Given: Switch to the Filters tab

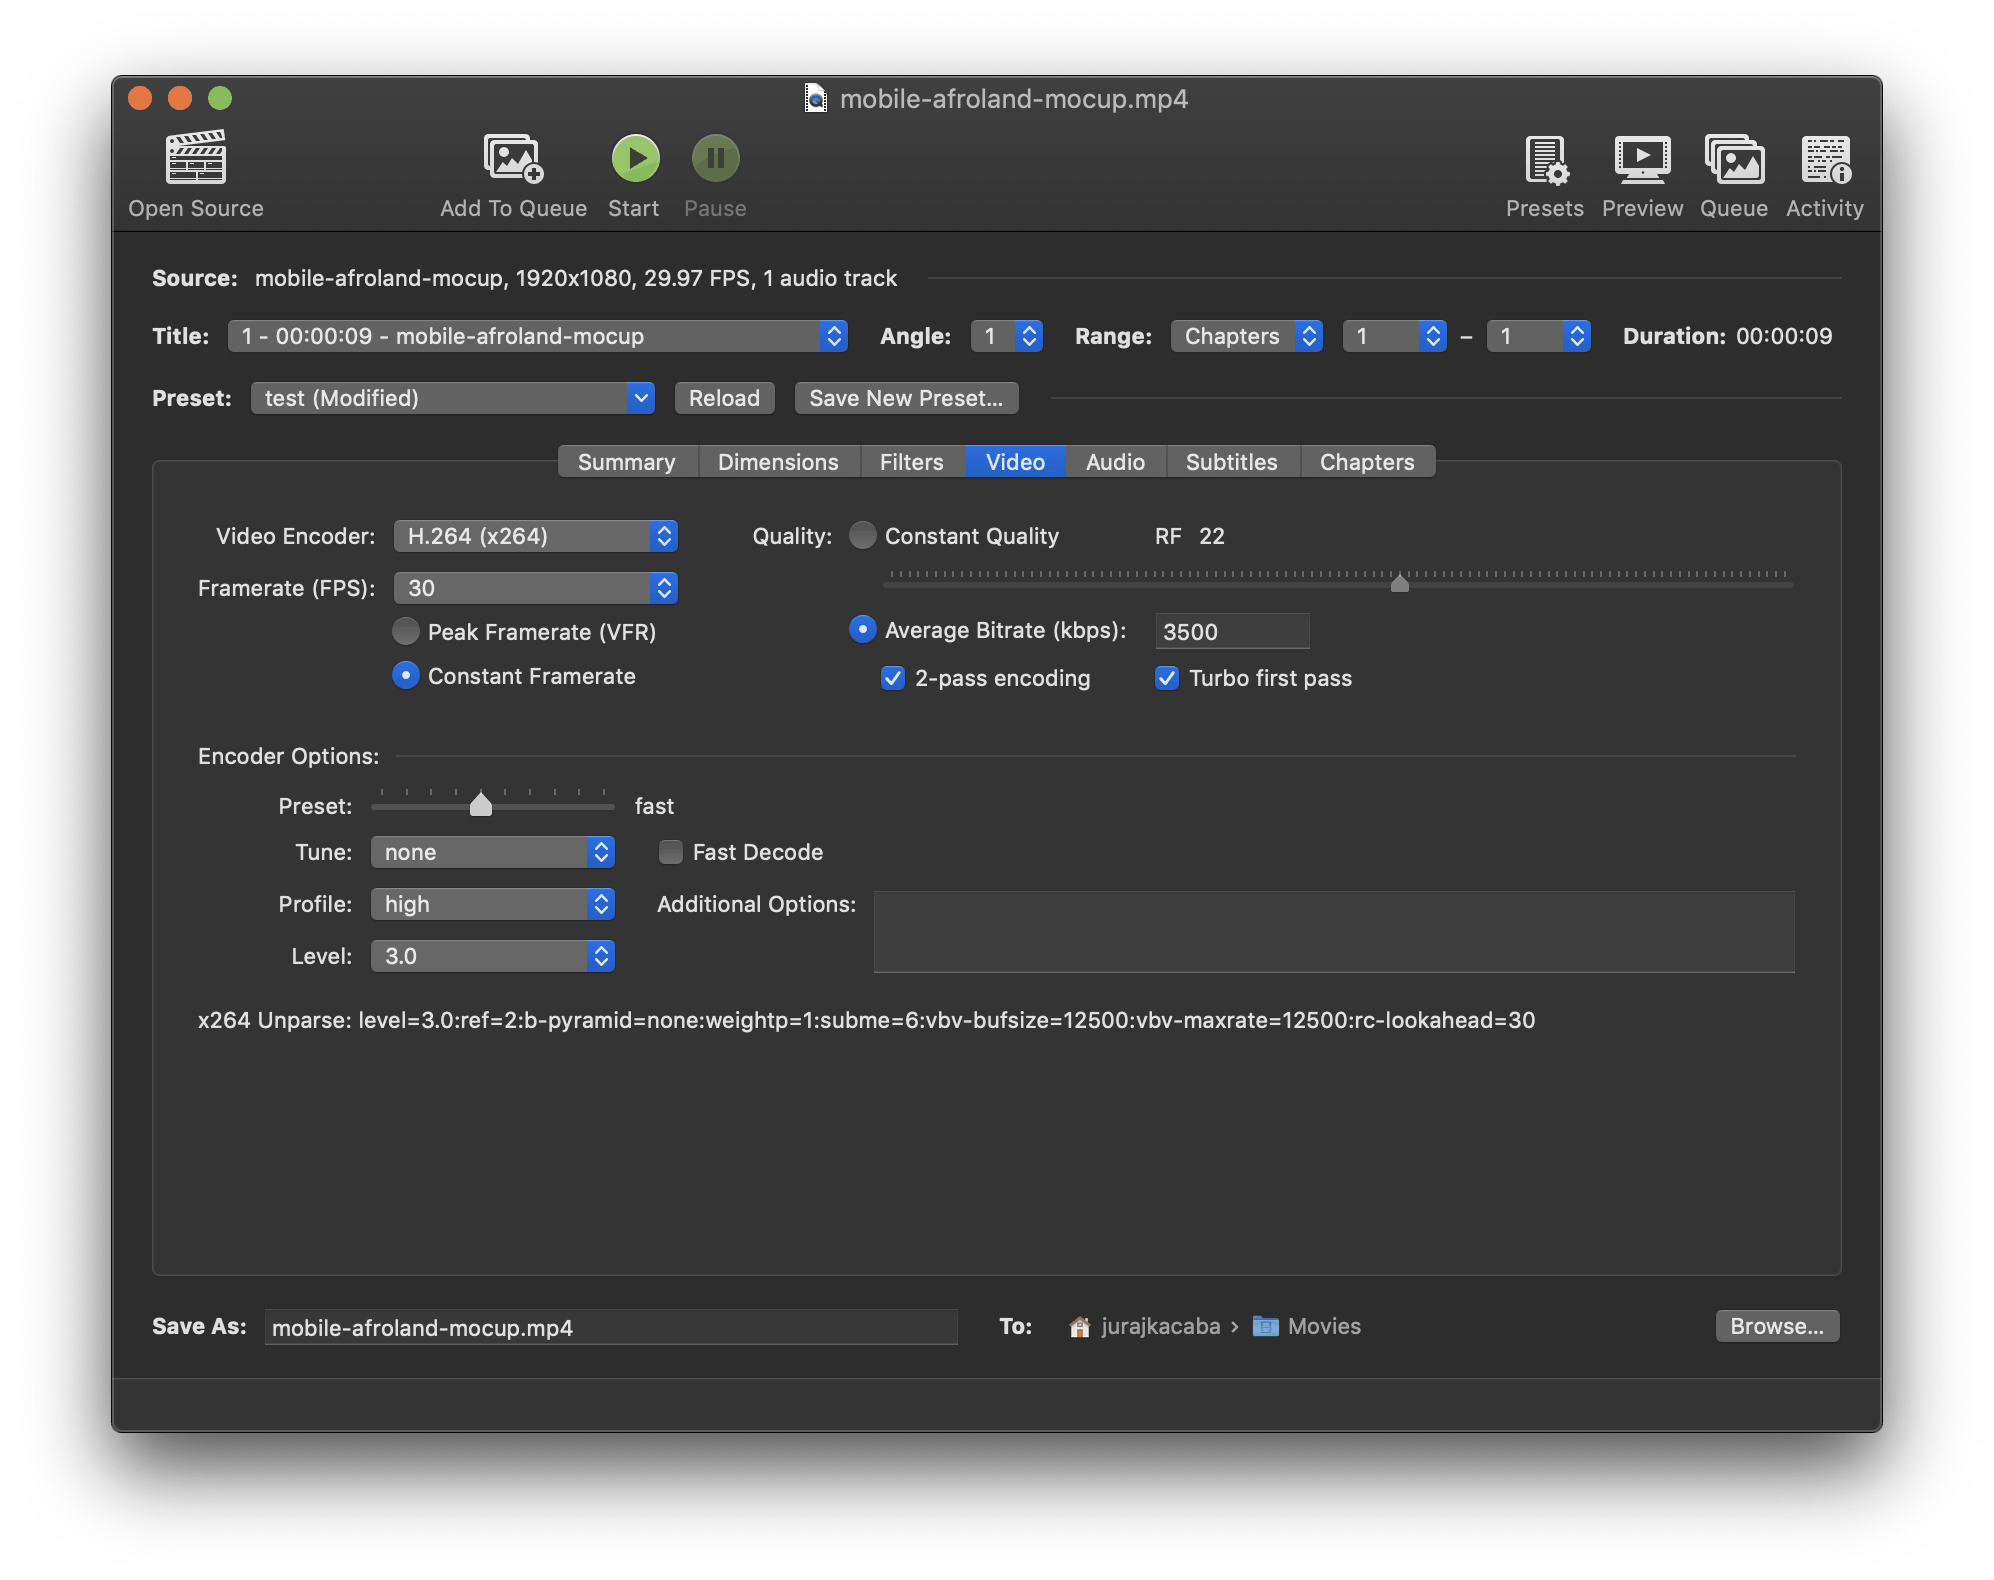Looking at the screenshot, I should (x=912, y=462).
